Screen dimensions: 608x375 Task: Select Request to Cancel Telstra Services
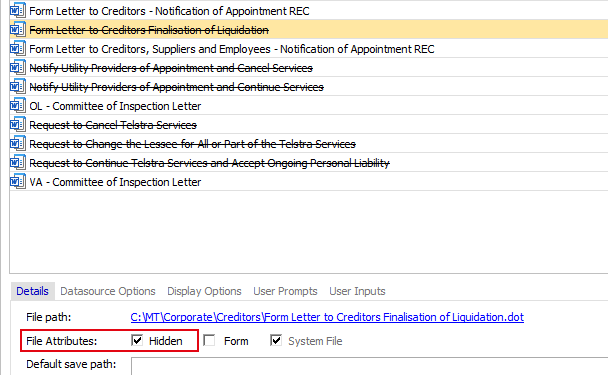click(x=309, y=125)
